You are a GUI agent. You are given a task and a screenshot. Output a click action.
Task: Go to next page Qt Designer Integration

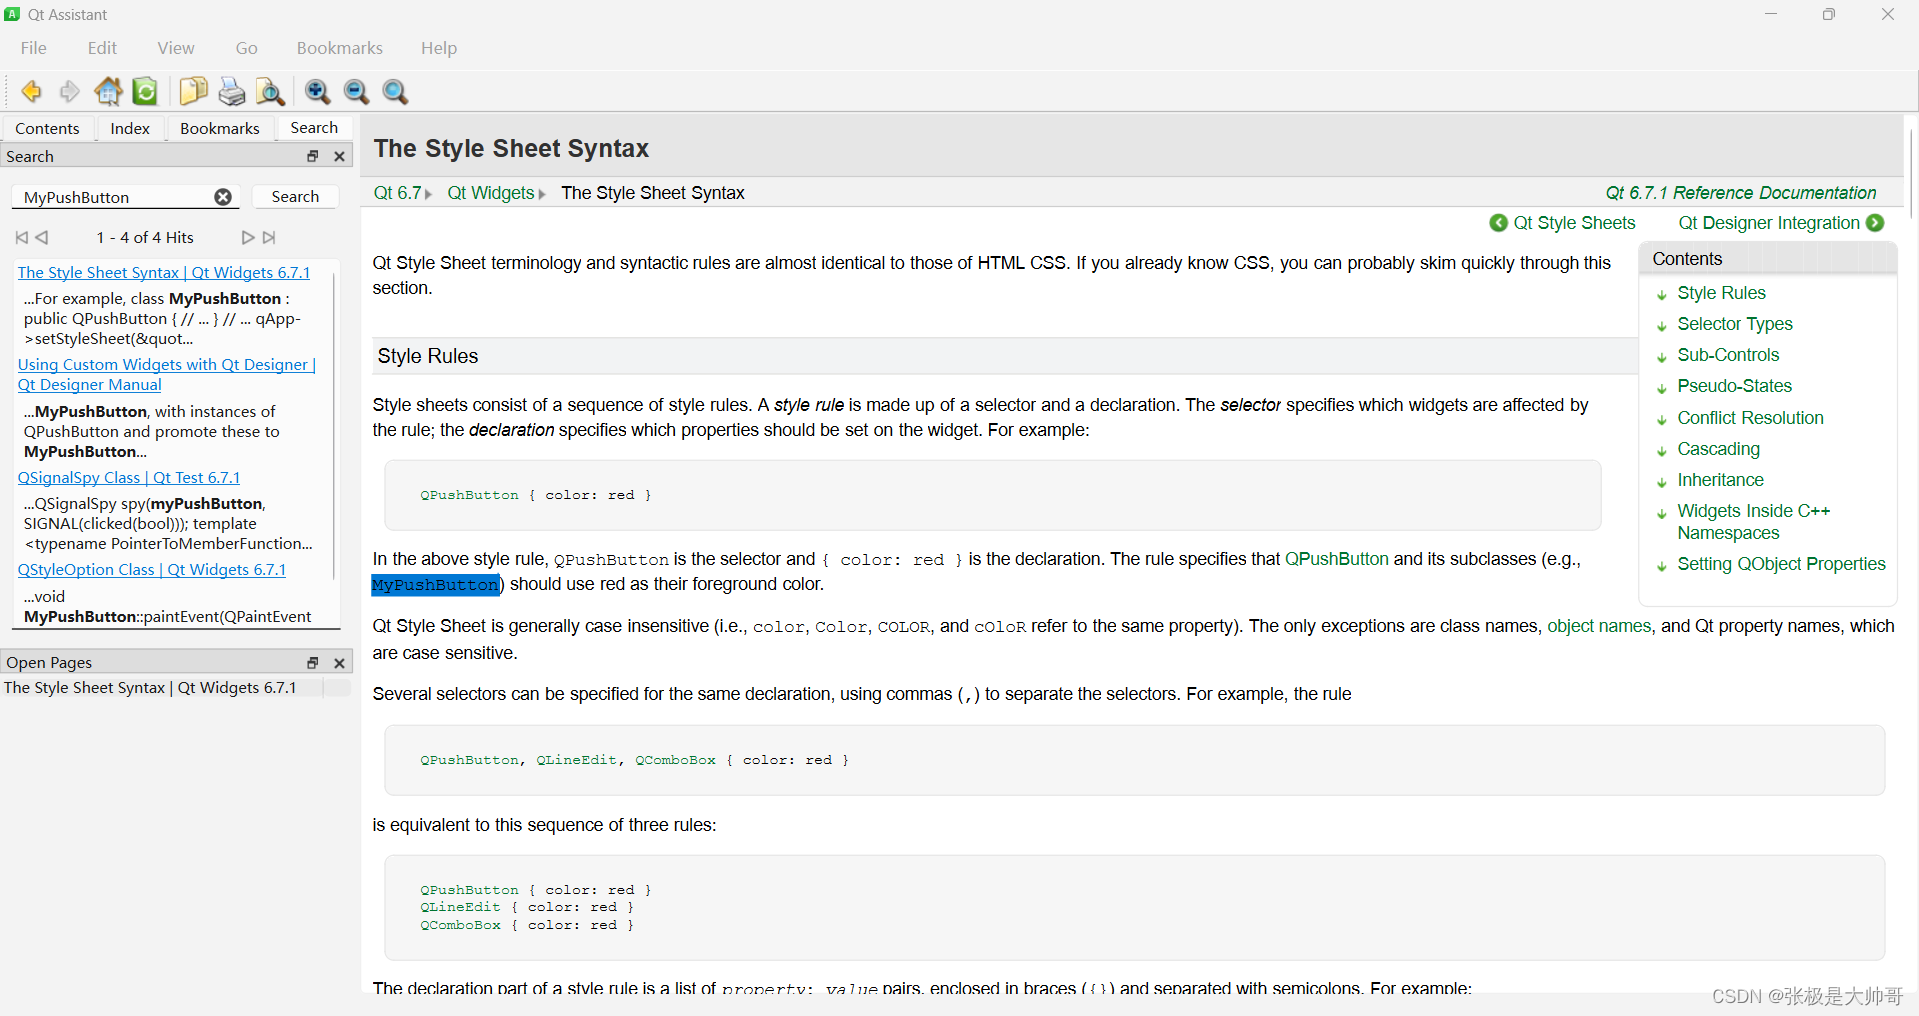click(1768, 223)
